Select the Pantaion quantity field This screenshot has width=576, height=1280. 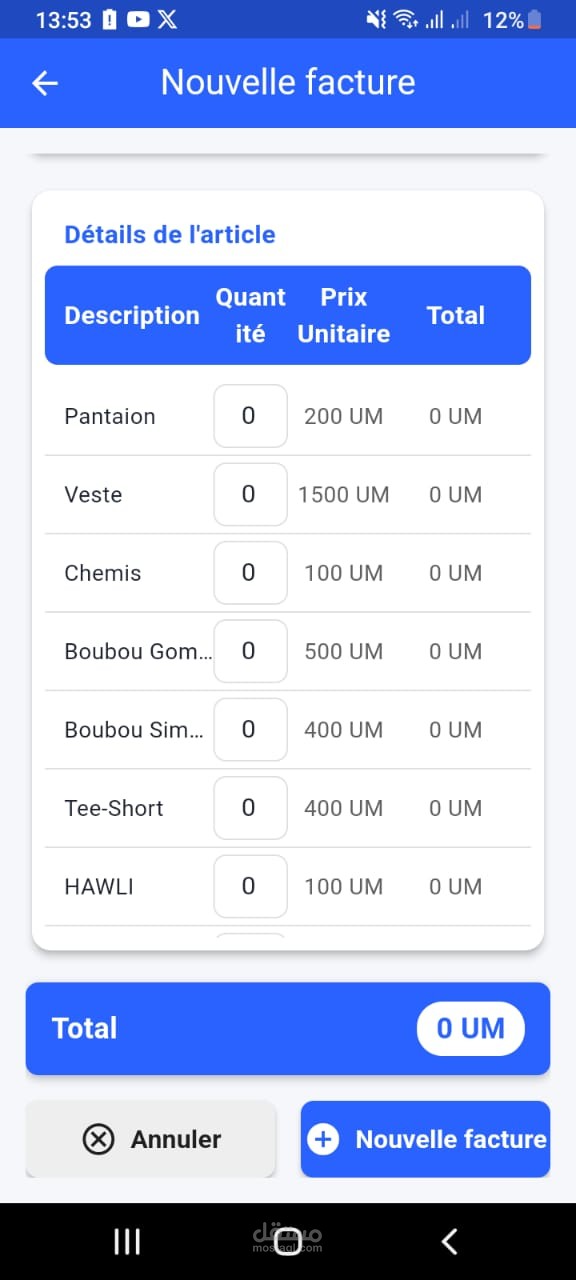click(x=250, y=416)
